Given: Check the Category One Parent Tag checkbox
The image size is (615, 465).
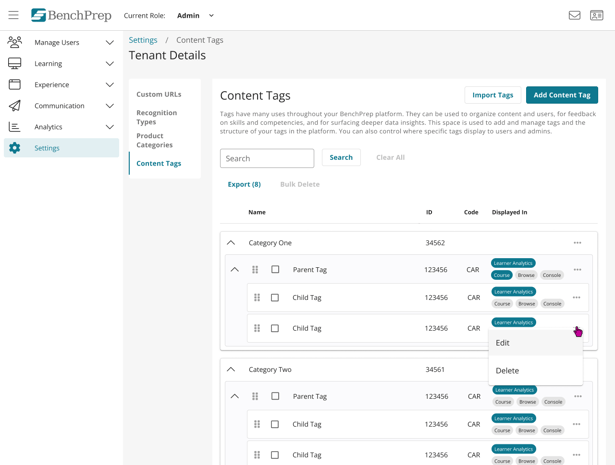Looking at the screenshot, I should (275, 270).
